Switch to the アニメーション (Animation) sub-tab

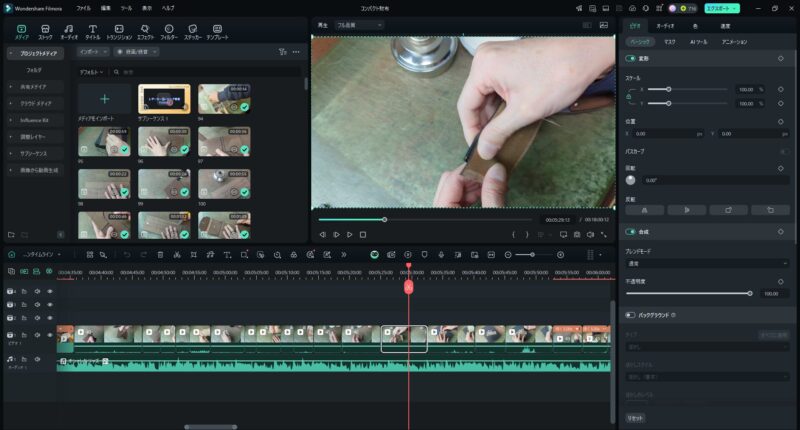click(734, 42)
